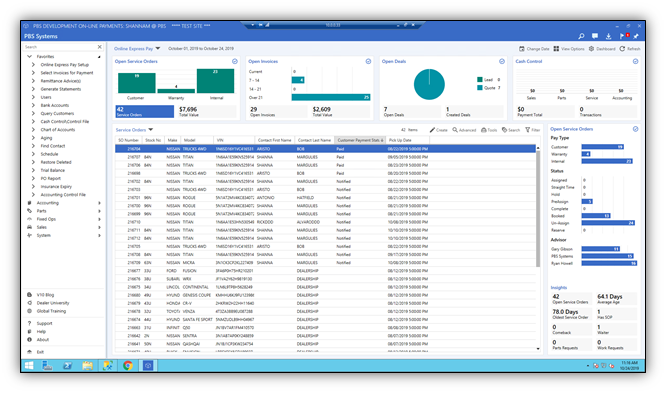Click the Support question mark icon

tap(29, 323)
